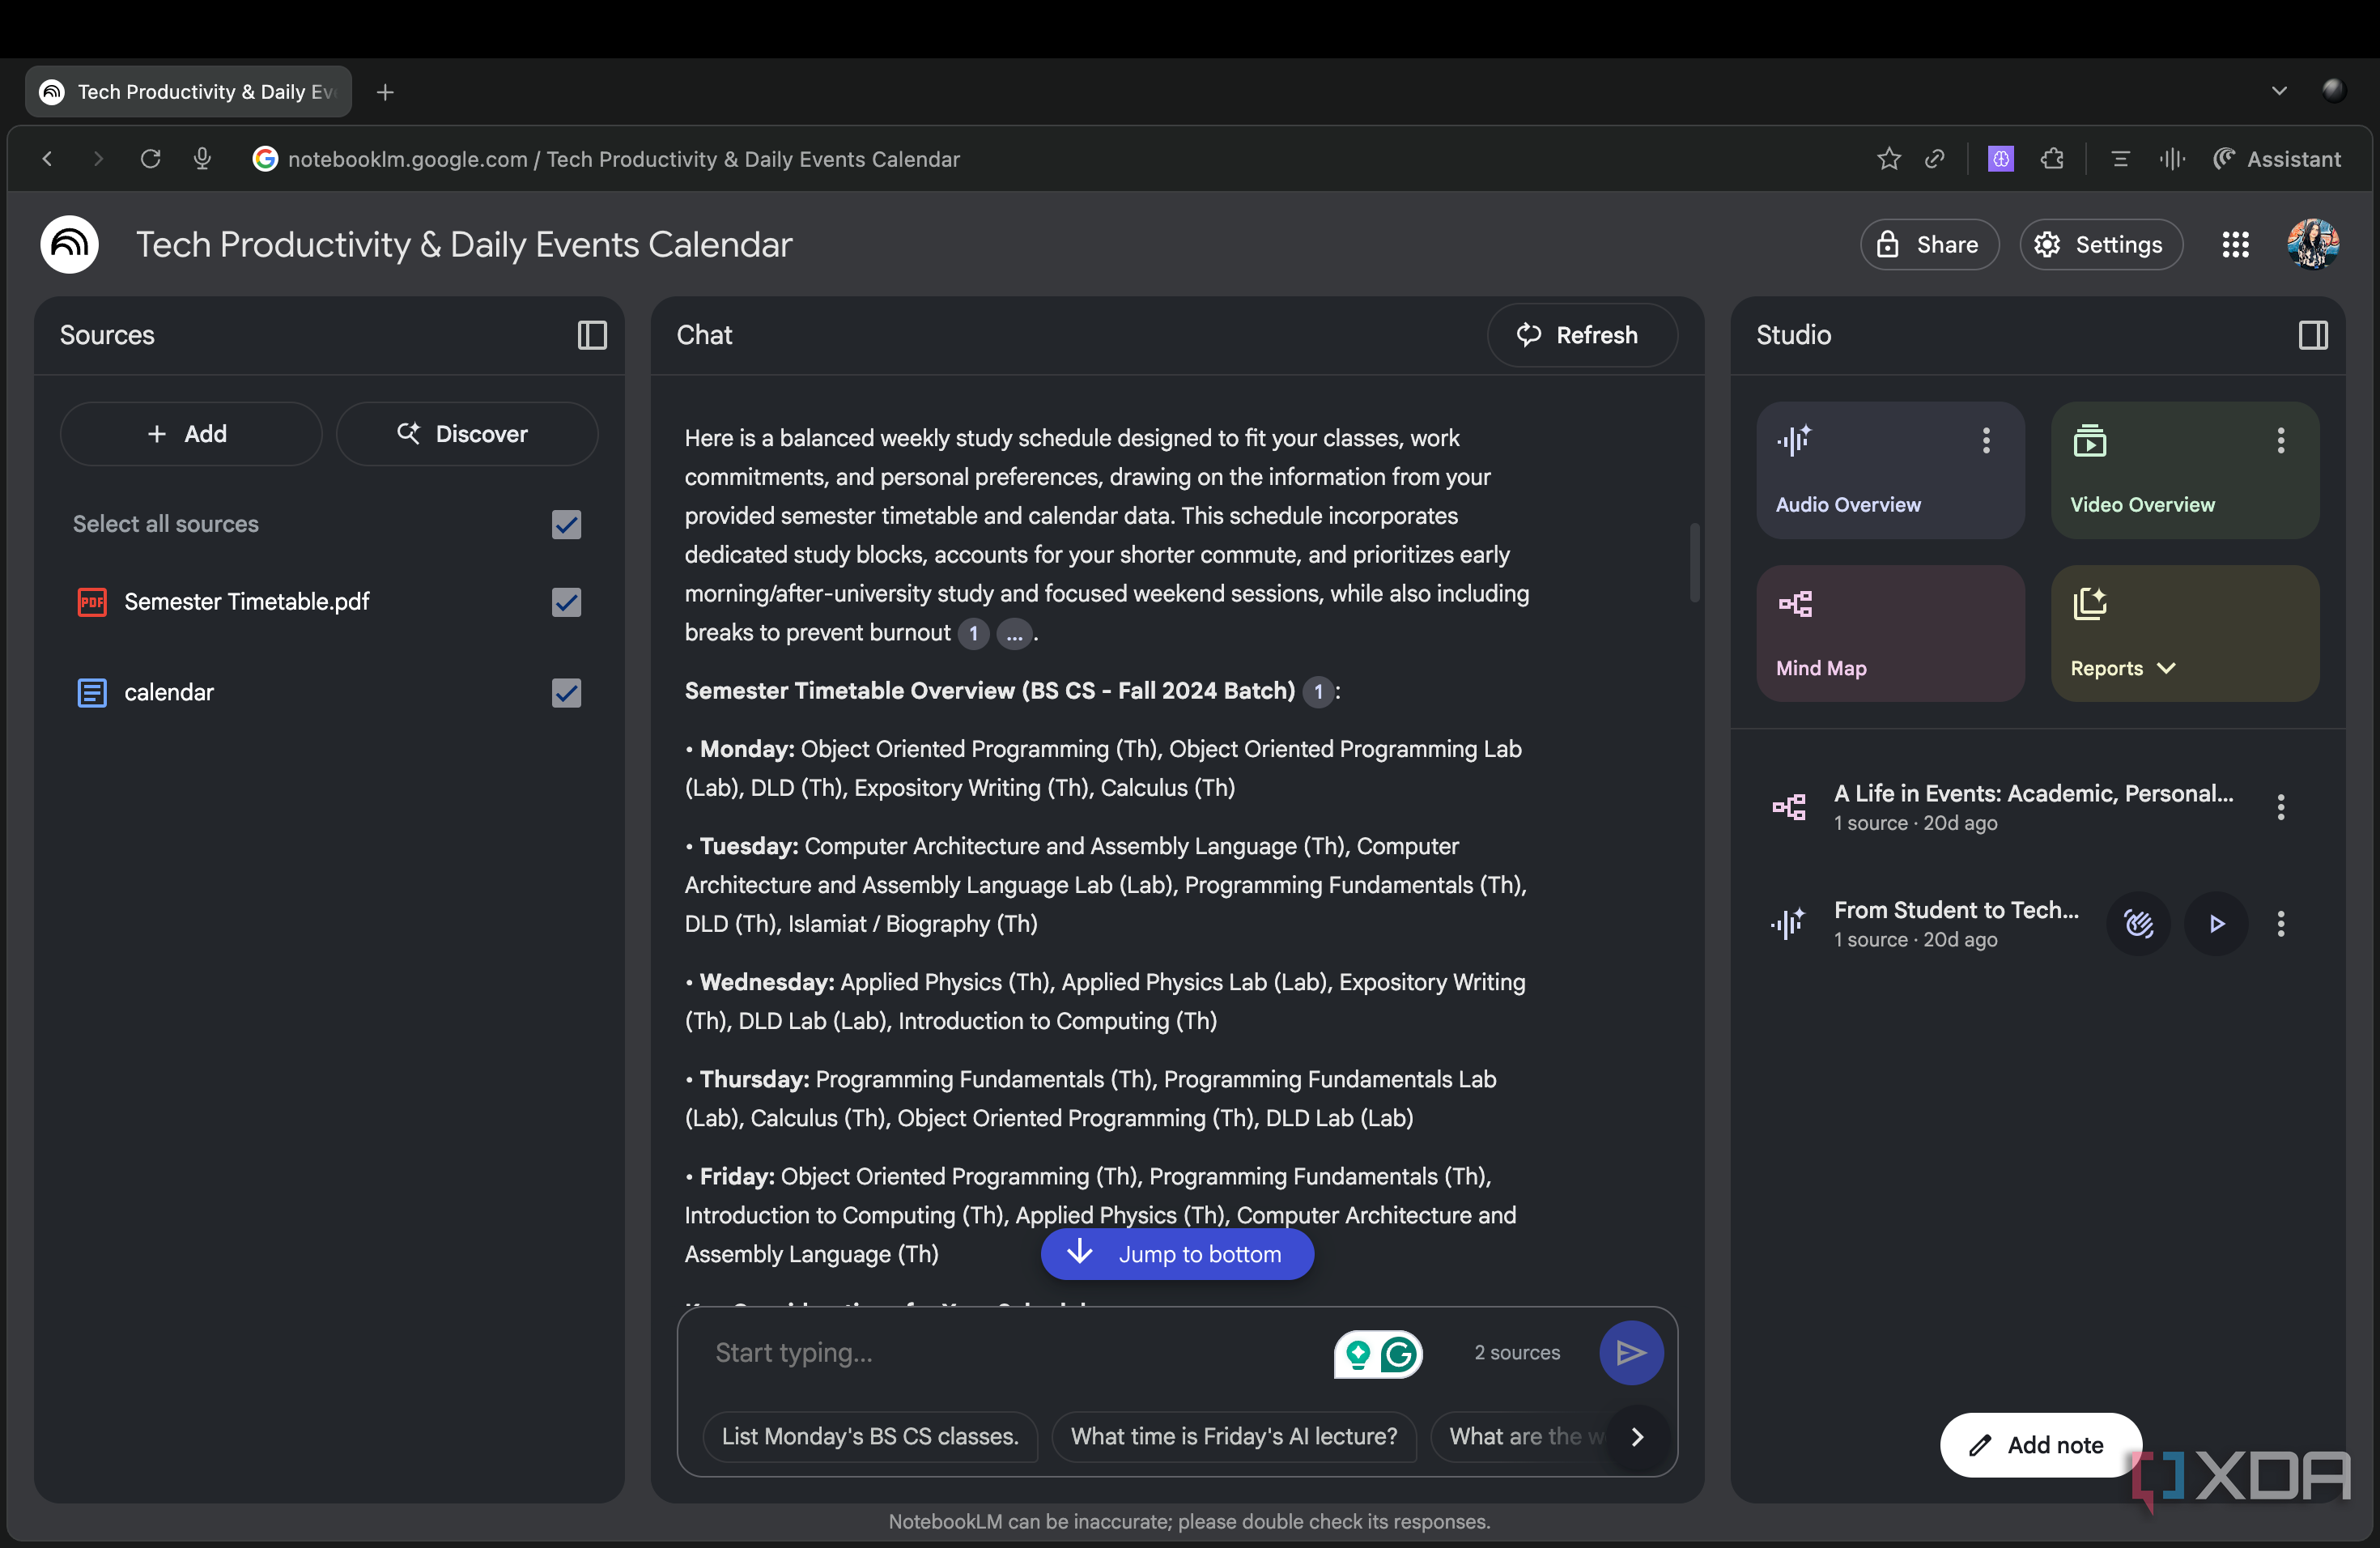This screenshot has width=2380, height=1548.
Task: Show more suggested questions arrow
Action: tap(1637, 1437)
